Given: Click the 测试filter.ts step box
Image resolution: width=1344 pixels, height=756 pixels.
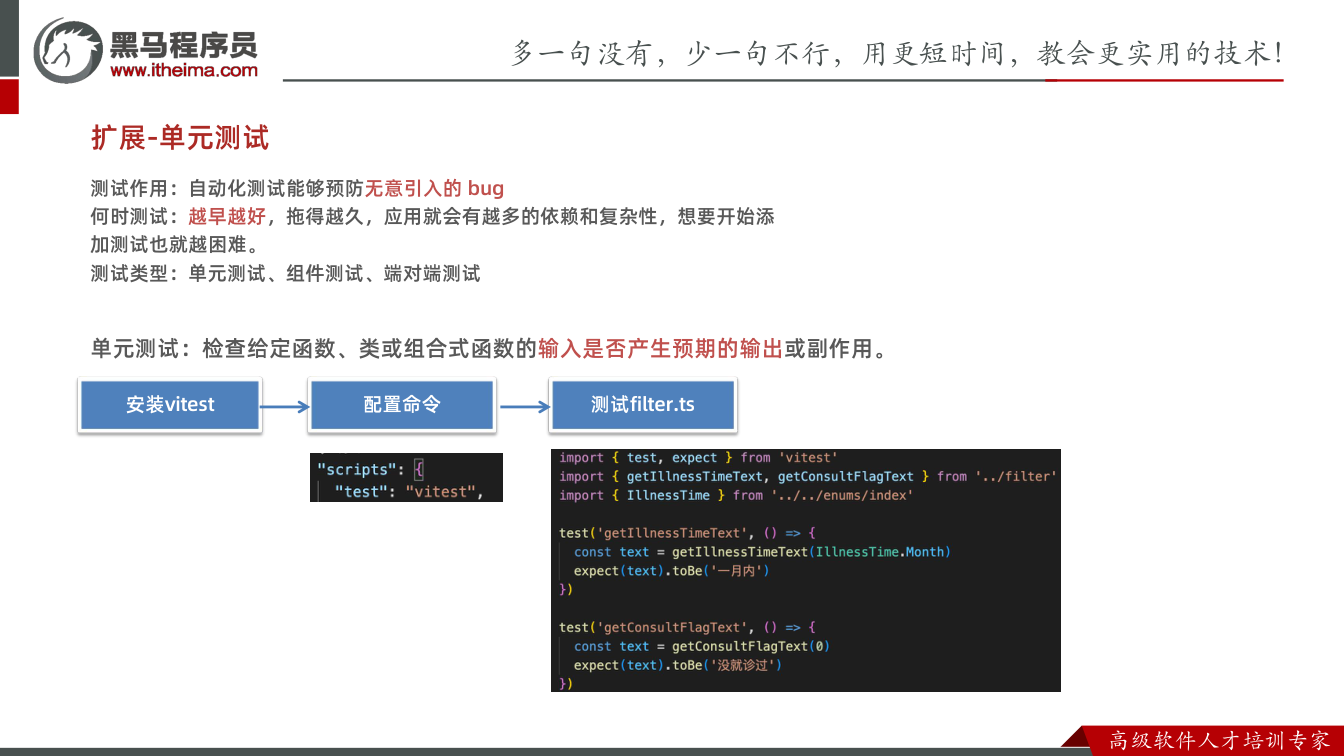Looking at the screenshot, I should click(643, 405).
